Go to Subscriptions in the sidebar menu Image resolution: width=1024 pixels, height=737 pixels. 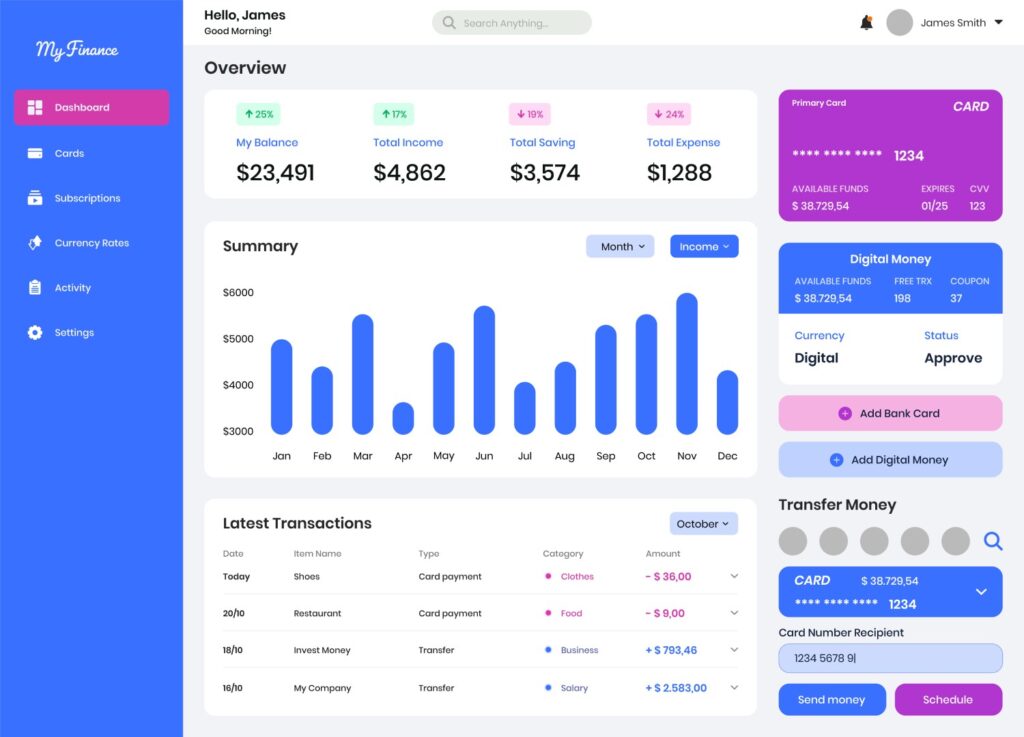click(x=87, y=198)
